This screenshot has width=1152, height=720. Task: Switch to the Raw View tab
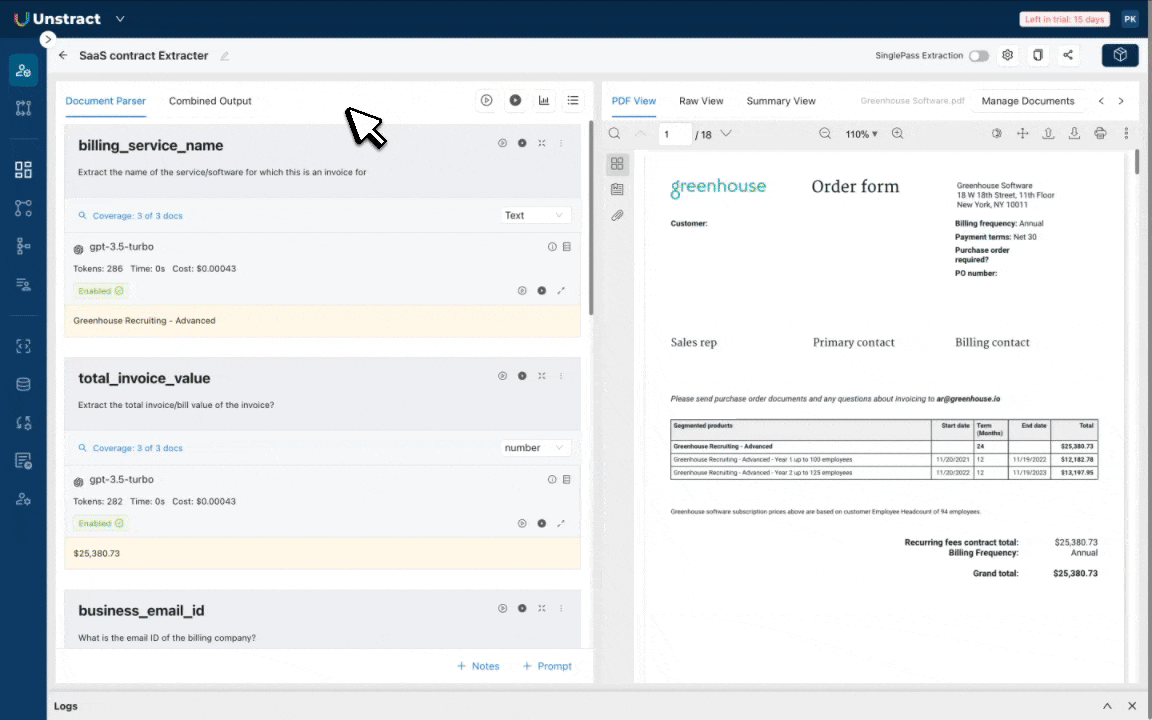[701, 101]
